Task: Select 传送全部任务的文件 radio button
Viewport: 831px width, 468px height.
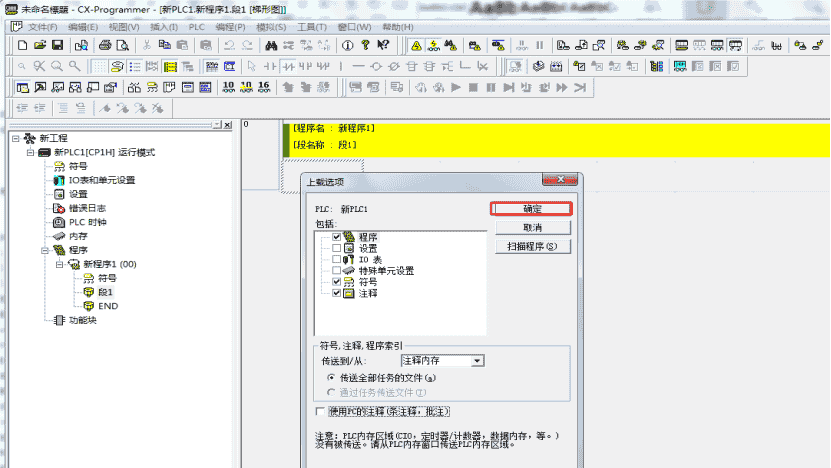Action: click(331, 377)
